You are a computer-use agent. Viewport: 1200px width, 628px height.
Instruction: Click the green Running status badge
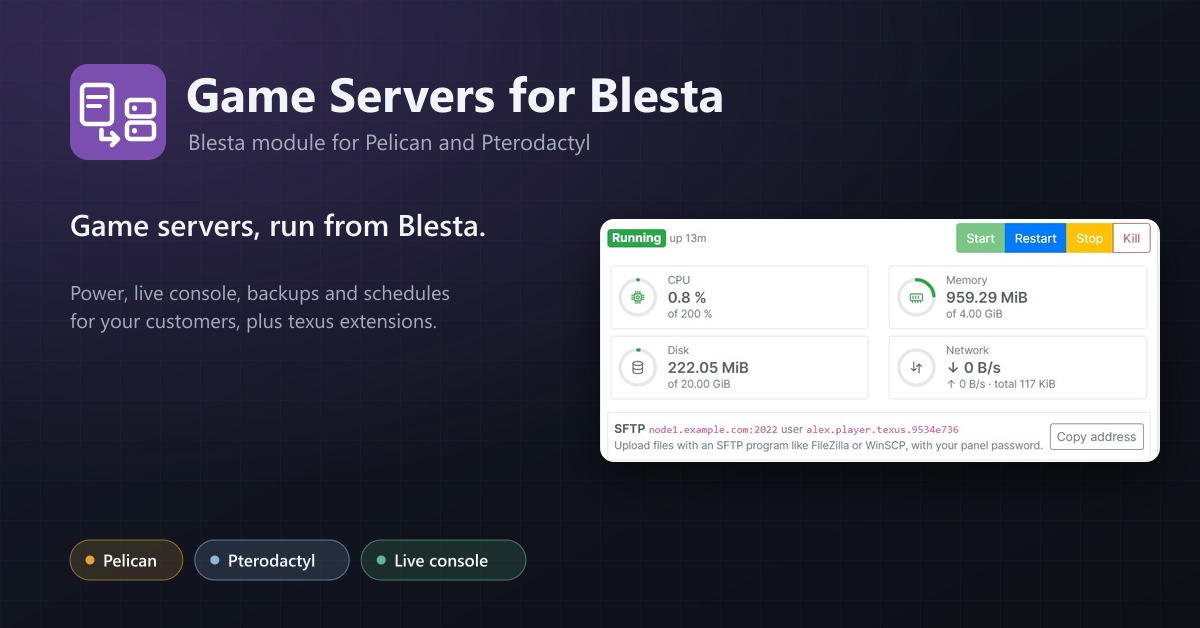point(636,238)
